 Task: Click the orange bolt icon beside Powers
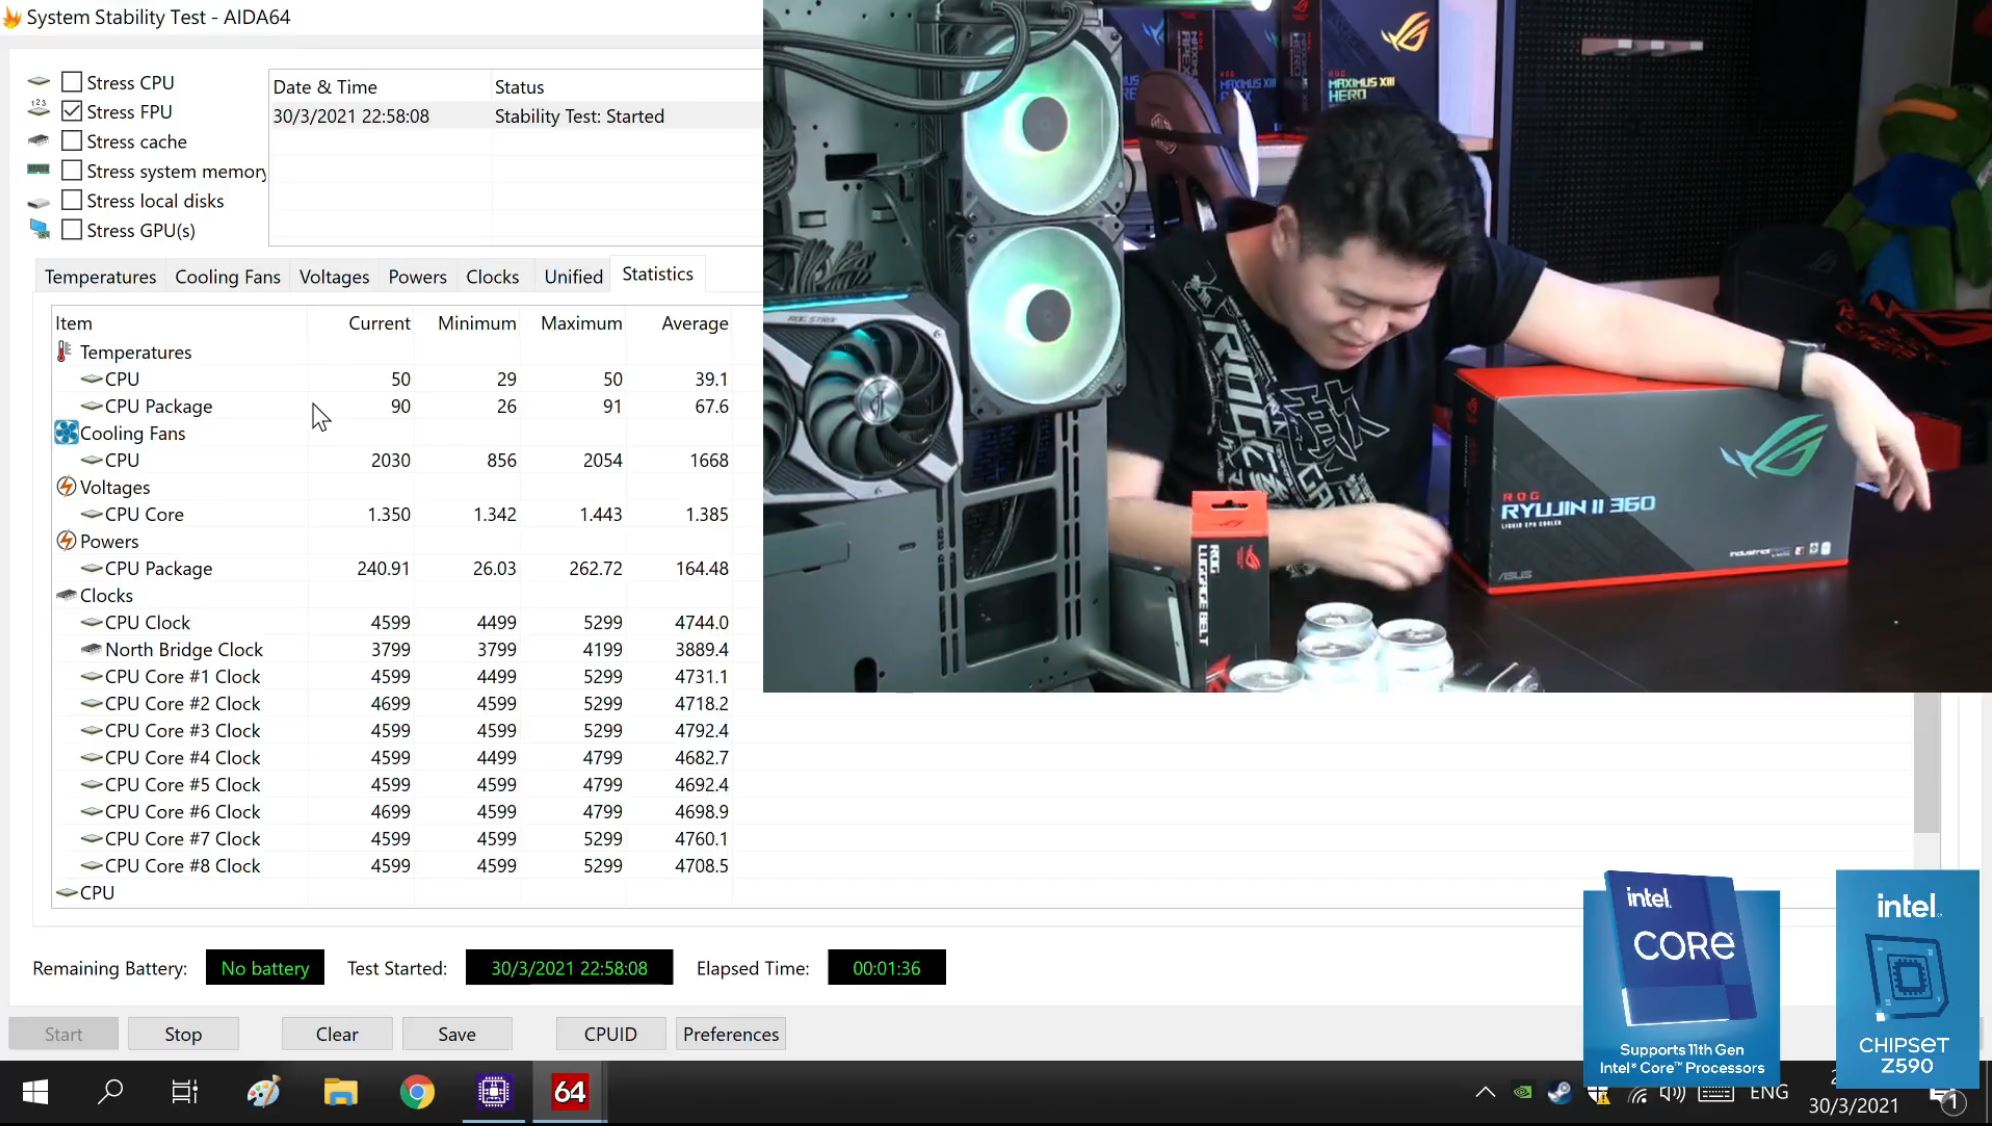click(x=66, y=540)
